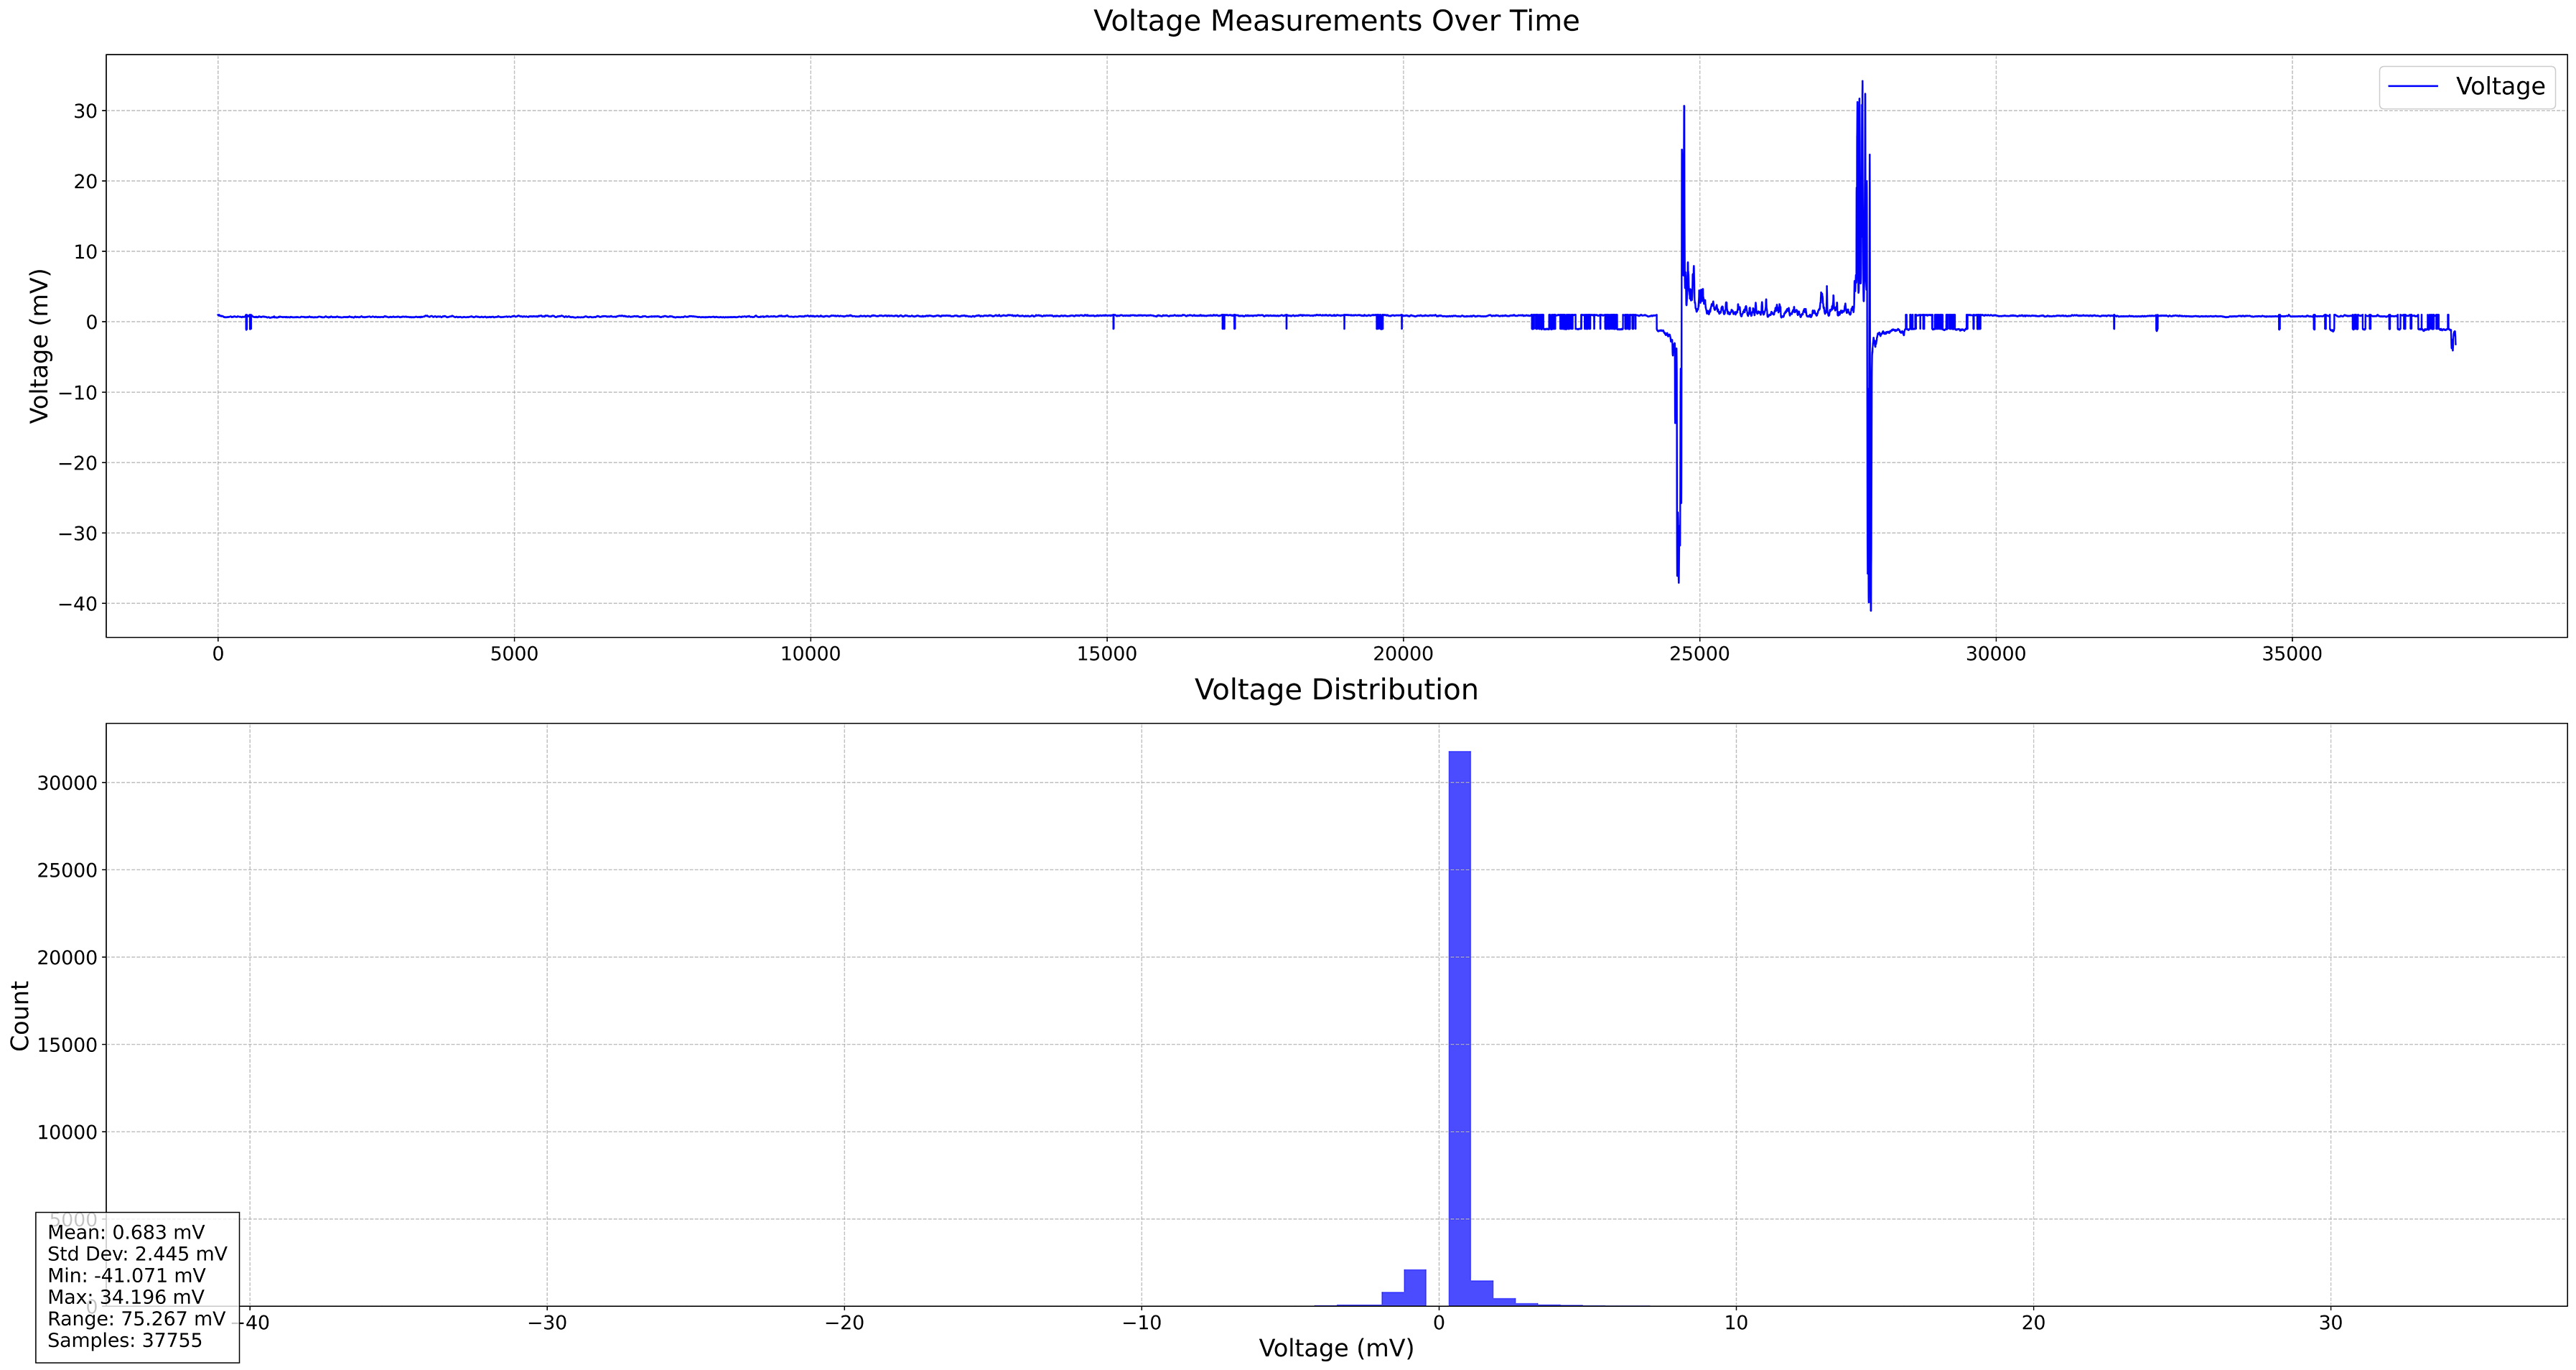Select 'Range: 75.267 mV' in stats box
This screenshot has height=1370, width=2576.
136,1319
